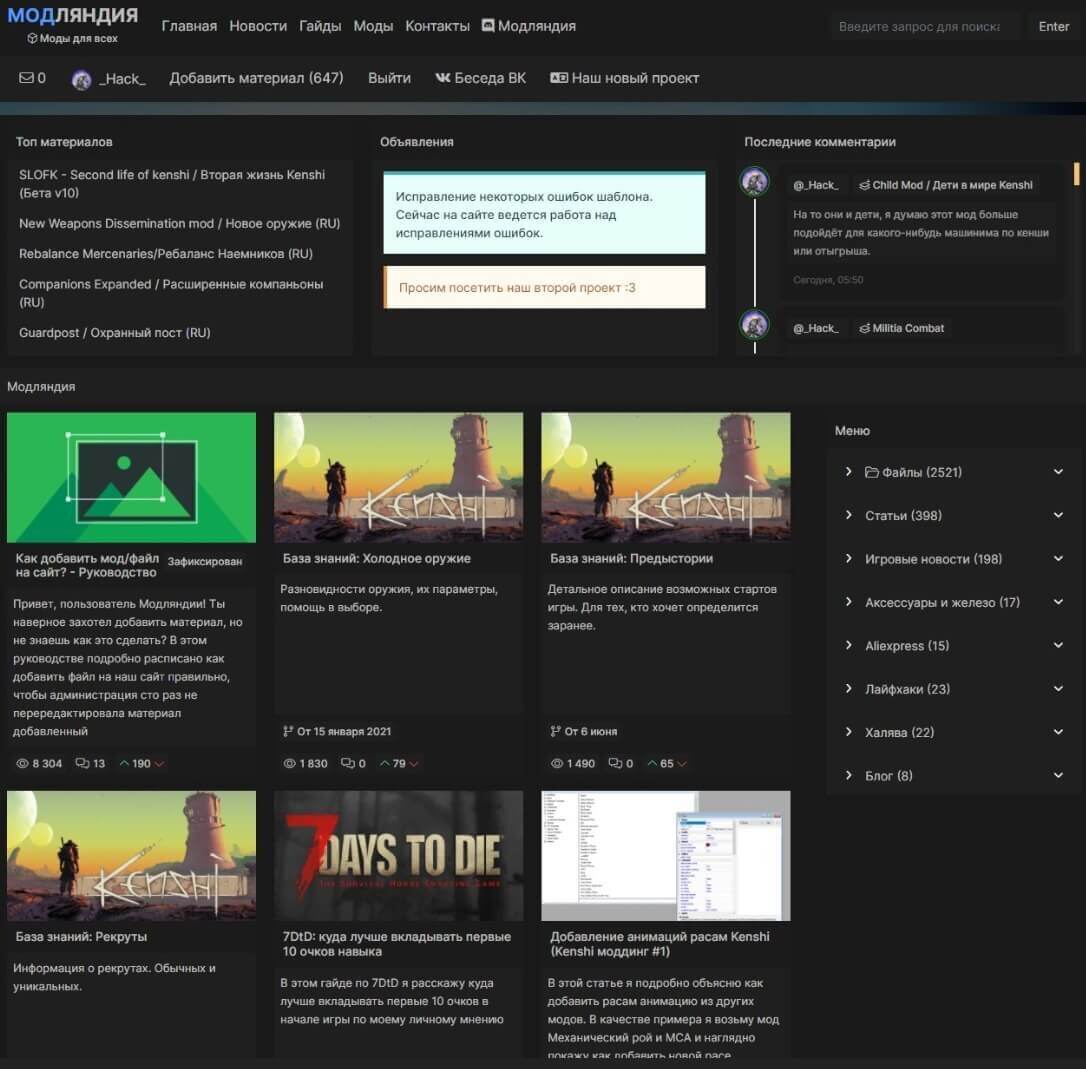The image size is (1086, 1069).
Task: Click the Модляндия nav item's icon
Action: [488, 26]
